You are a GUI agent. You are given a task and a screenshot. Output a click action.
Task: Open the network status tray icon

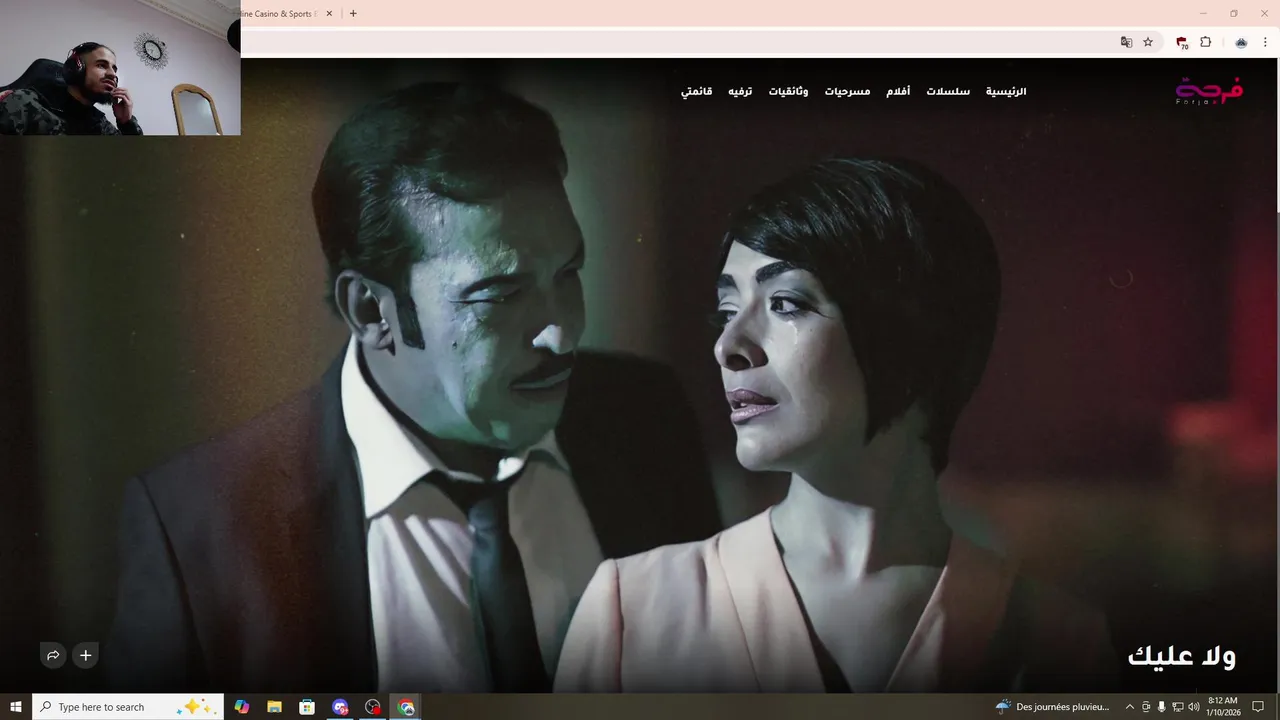[x=1178, y=707]
